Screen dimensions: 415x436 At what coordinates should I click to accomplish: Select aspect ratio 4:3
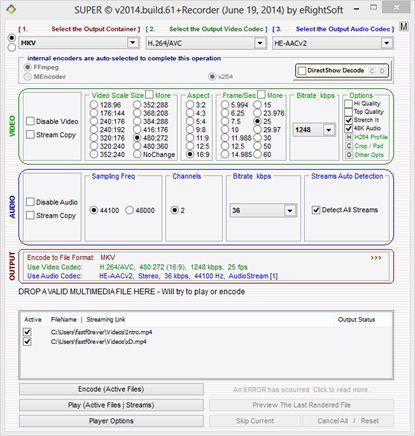pos(190,113)
